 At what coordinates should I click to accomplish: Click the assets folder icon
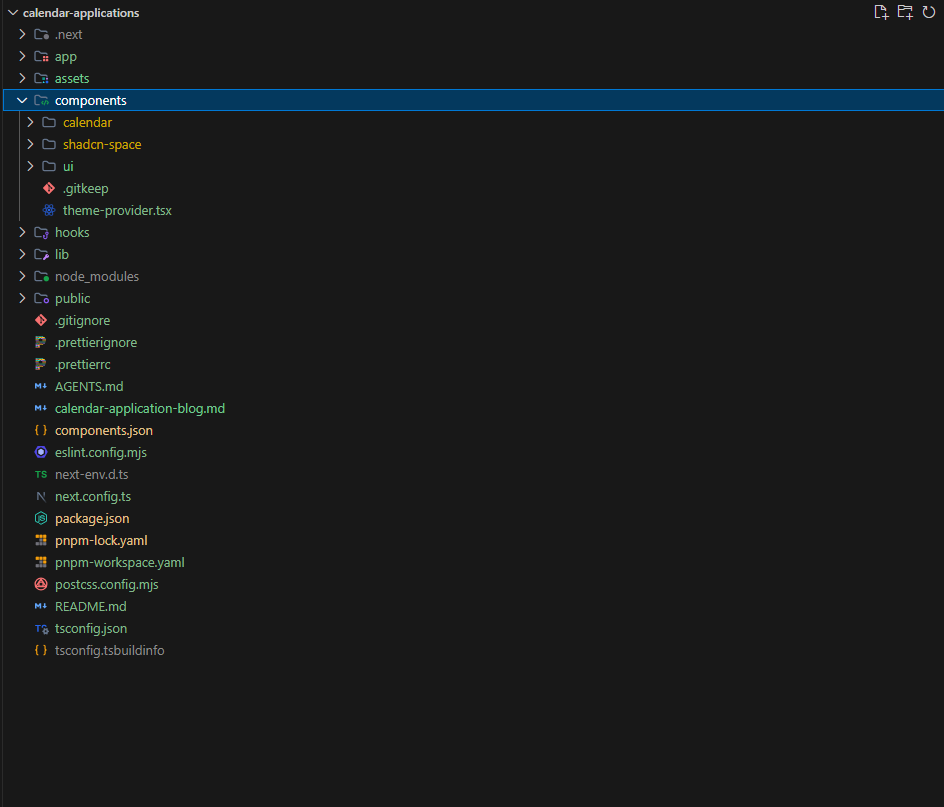pos(42,78)
